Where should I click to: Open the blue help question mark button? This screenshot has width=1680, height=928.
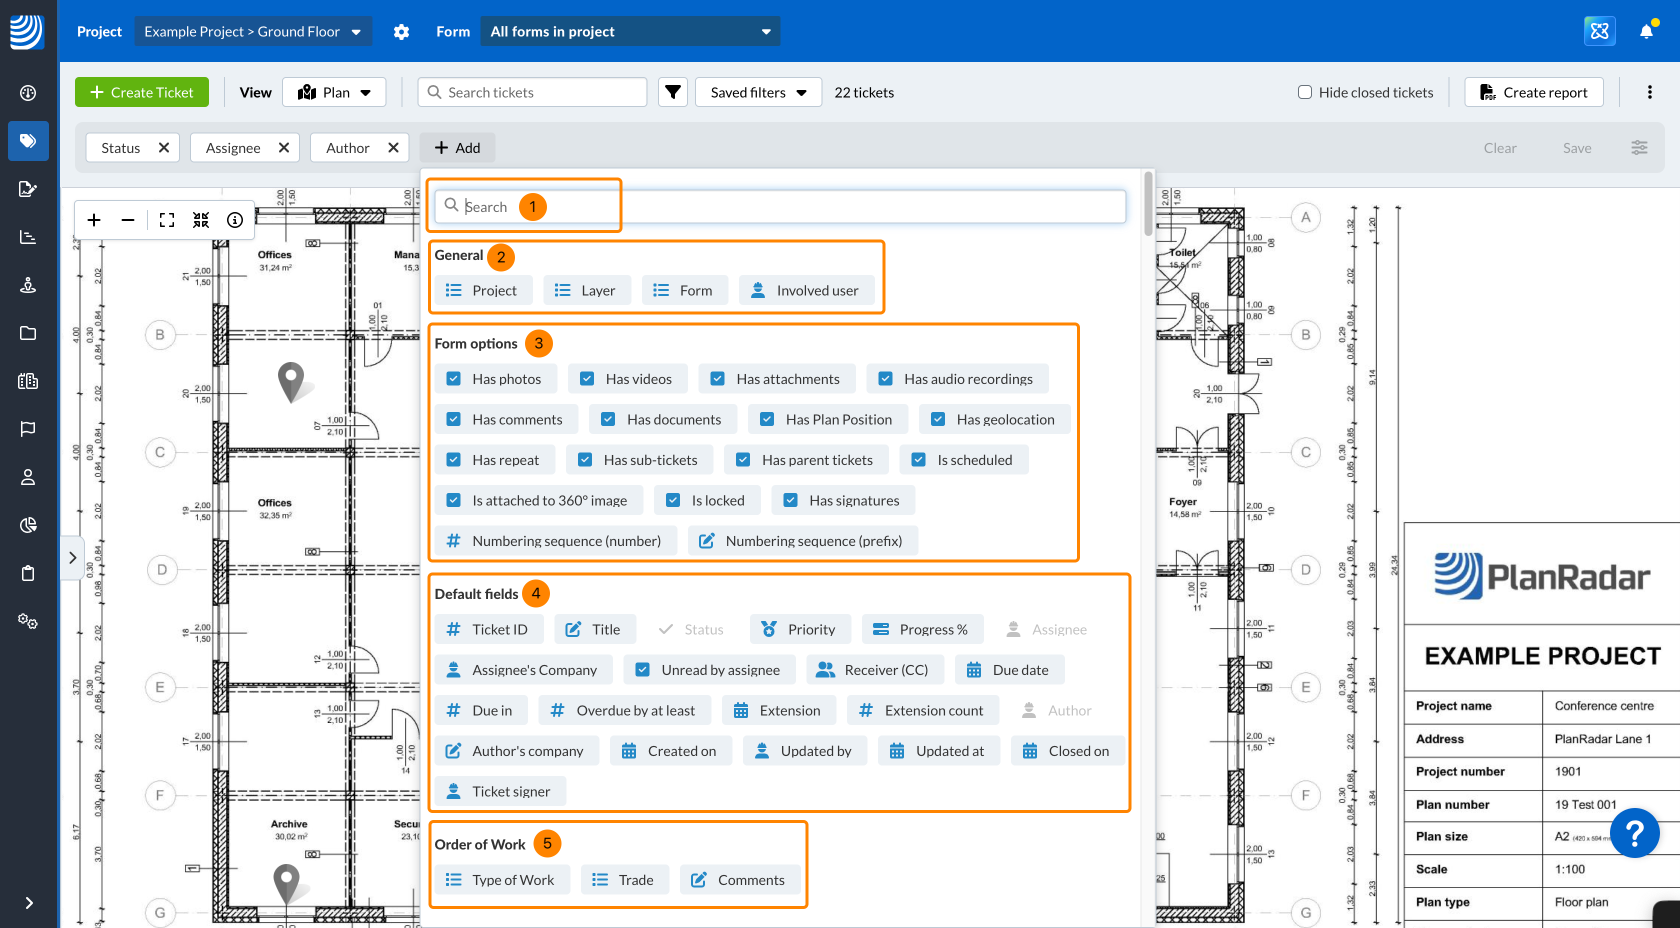click(1634, 832)
